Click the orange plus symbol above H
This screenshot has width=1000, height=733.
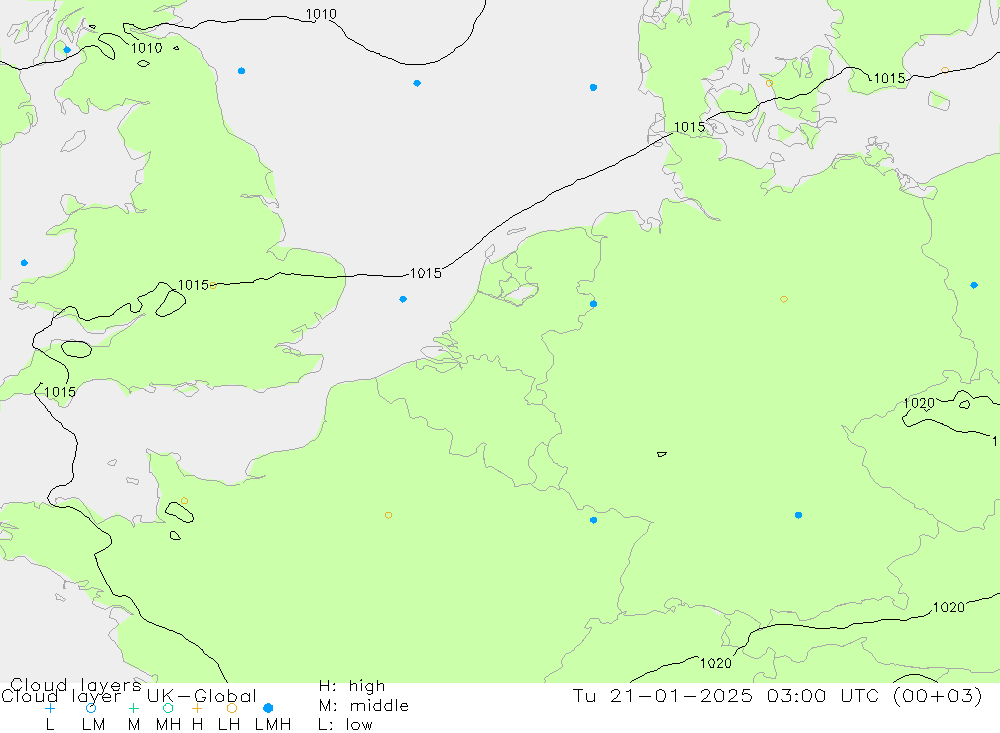197,708
